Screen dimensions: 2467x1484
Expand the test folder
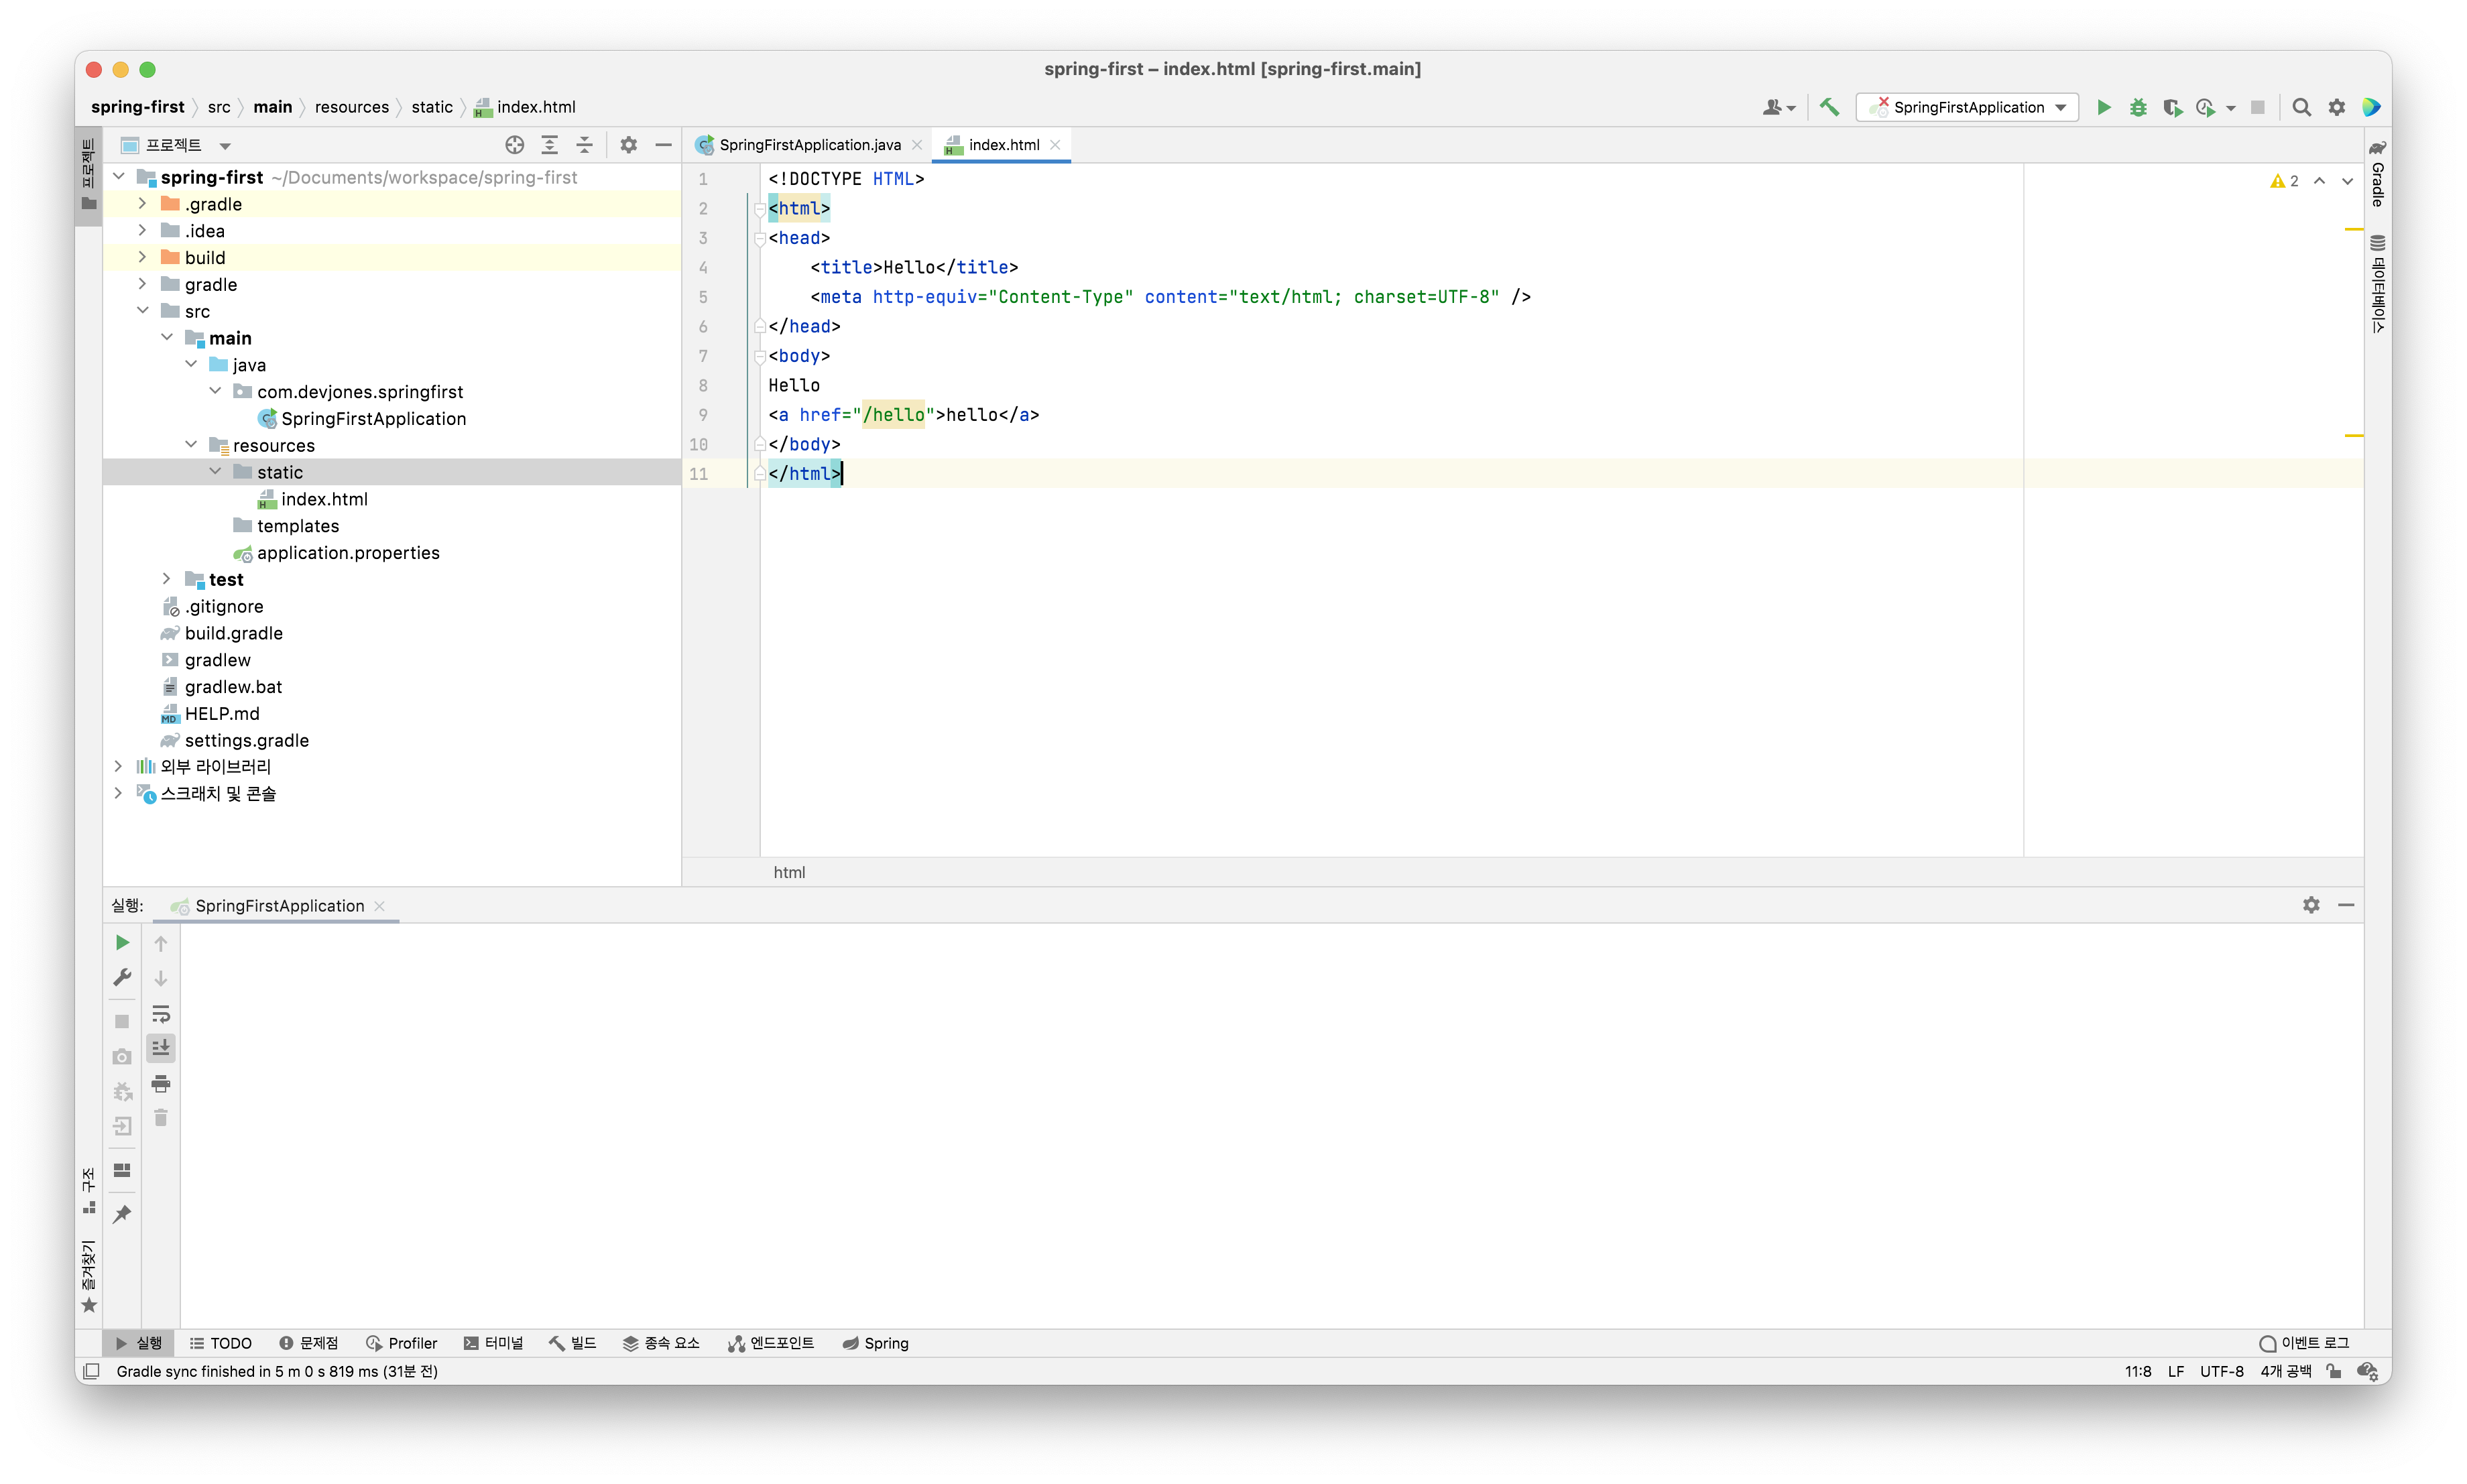click(167, 579)
